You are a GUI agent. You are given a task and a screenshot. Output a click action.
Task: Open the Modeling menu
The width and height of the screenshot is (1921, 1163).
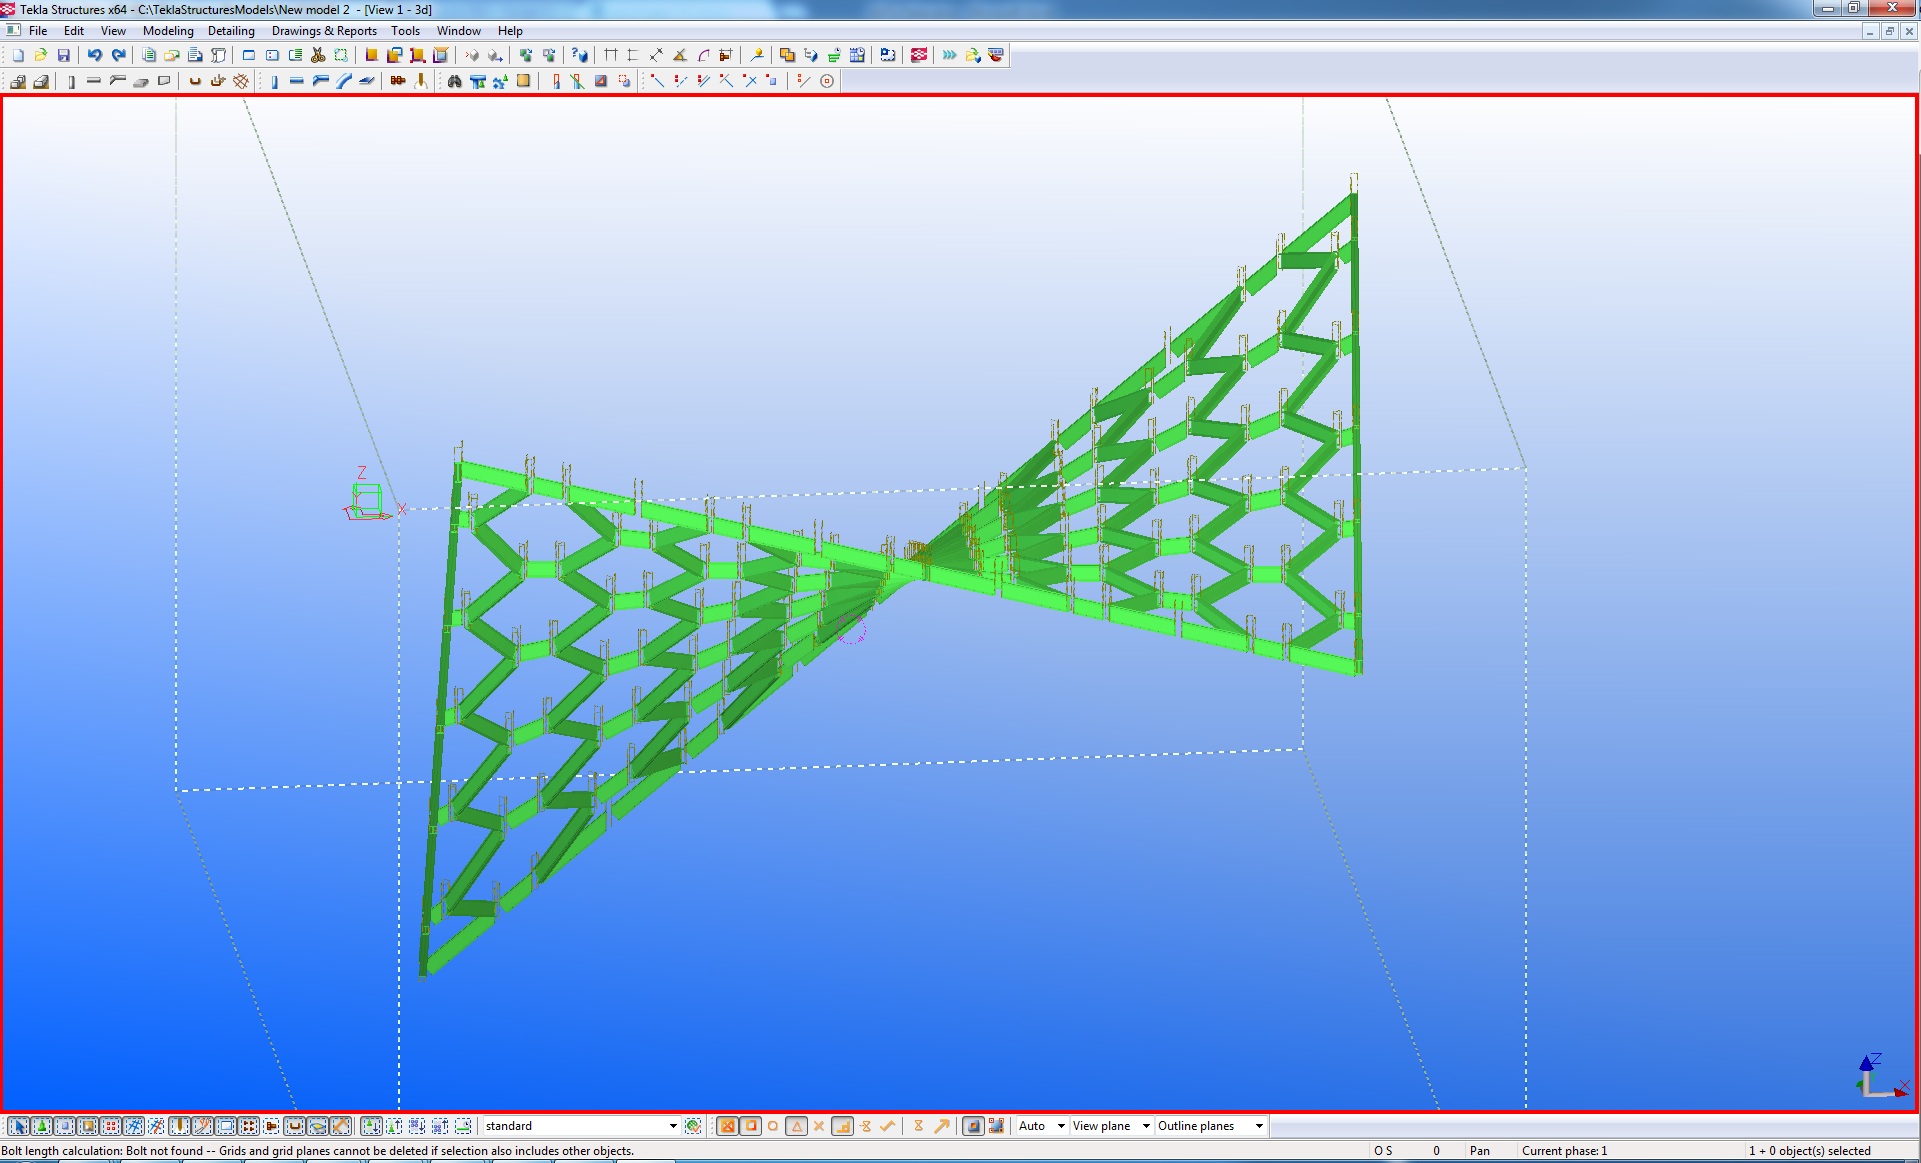point(168,31)
